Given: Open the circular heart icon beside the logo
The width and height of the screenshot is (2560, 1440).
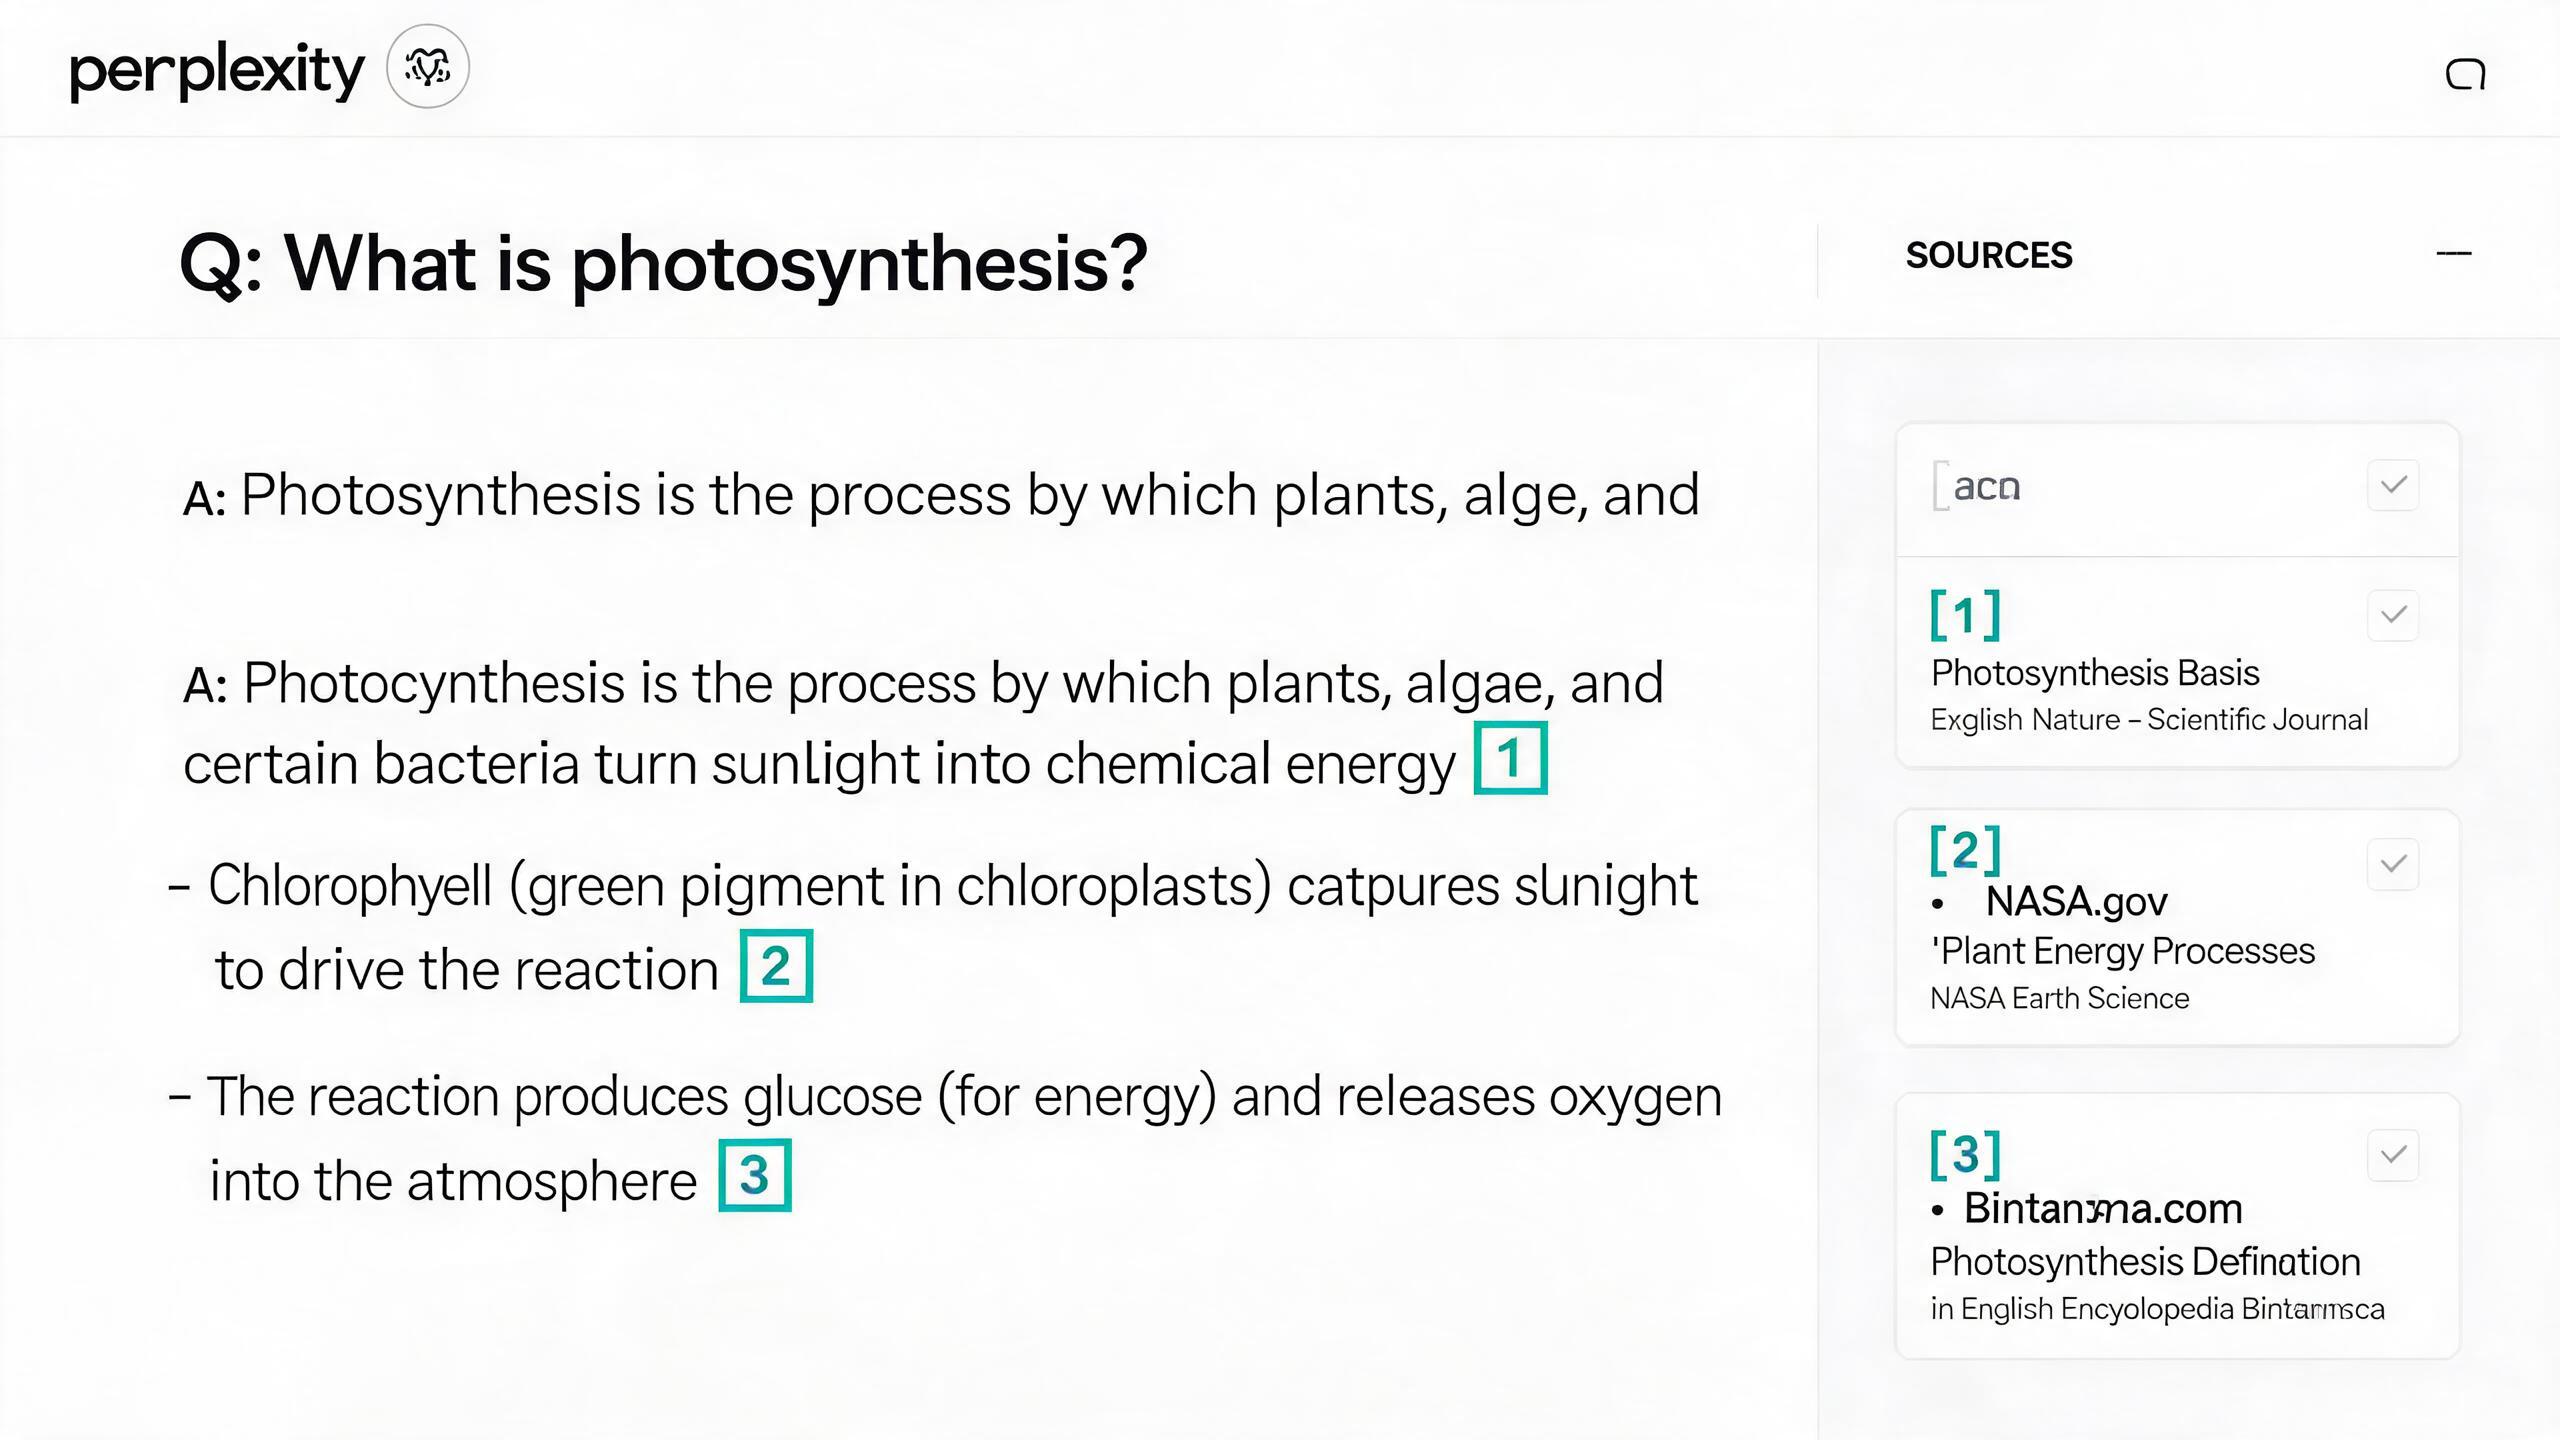Looking at the screenshot, I should (x=428, y=67).
